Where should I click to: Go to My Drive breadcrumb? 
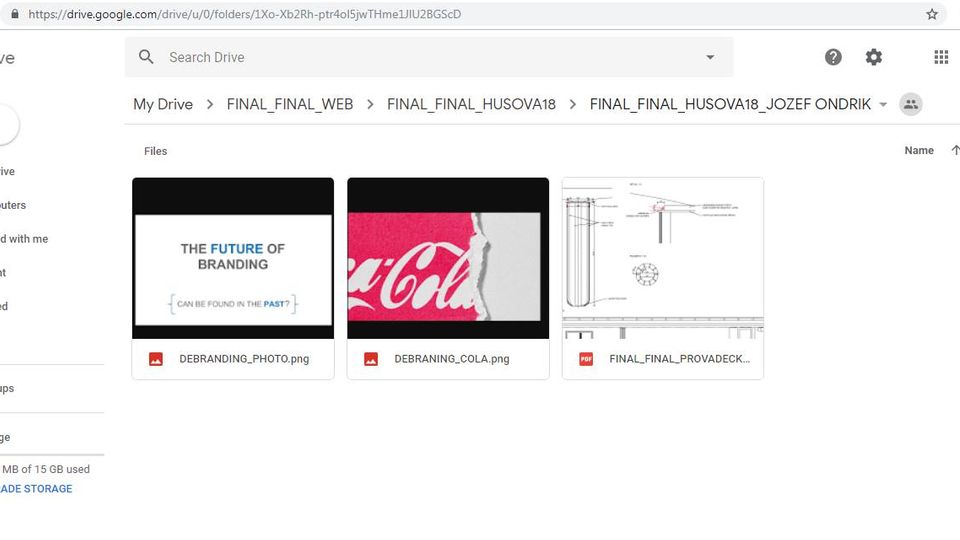point(163,104)
